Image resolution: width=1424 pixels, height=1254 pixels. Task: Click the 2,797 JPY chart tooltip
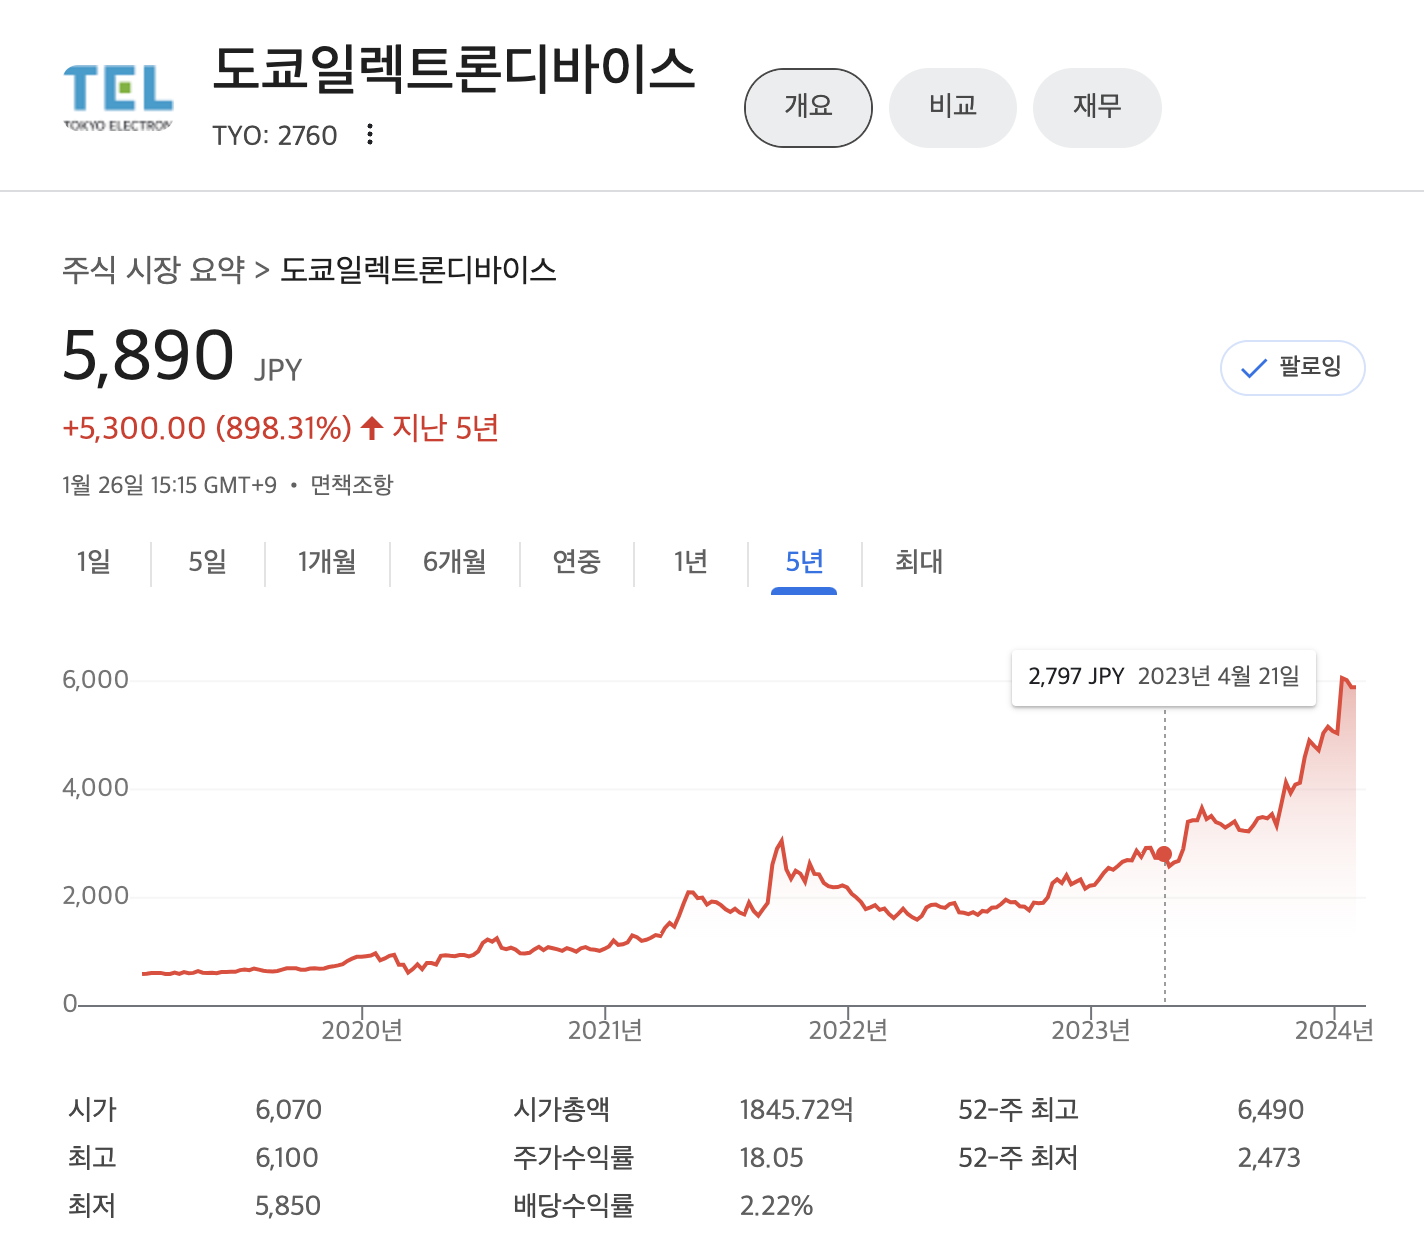click(x=1164, y=677)
